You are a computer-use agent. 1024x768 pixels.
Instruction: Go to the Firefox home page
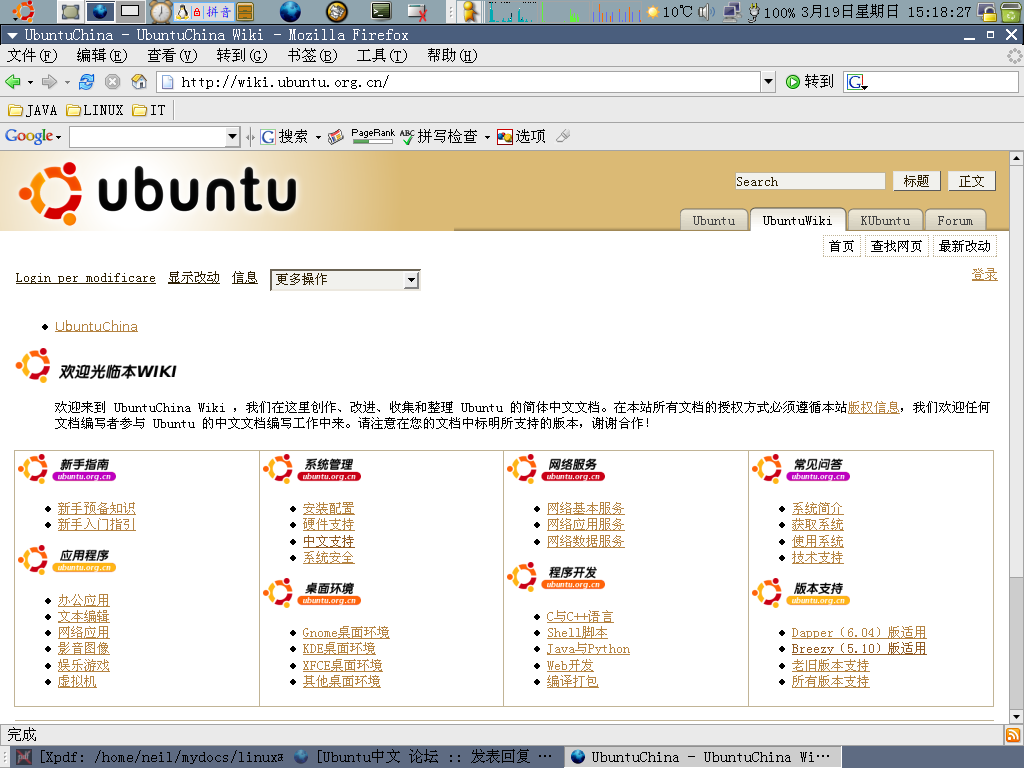[x=139, y=82]
